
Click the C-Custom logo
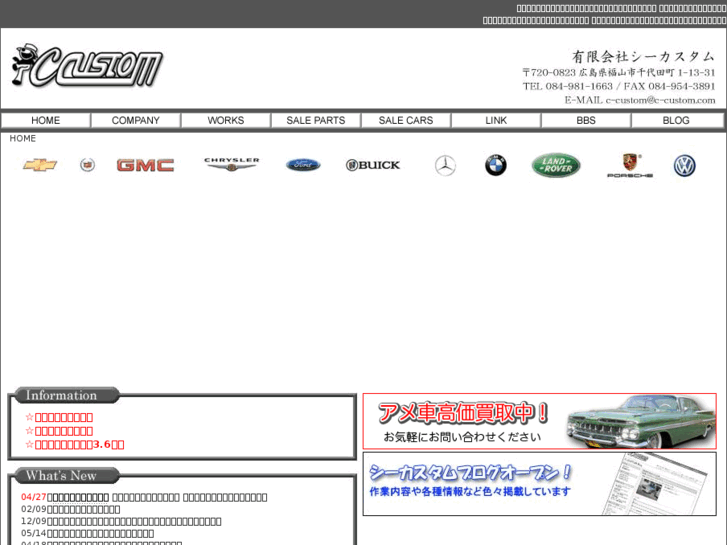click(x=87, y=65)
